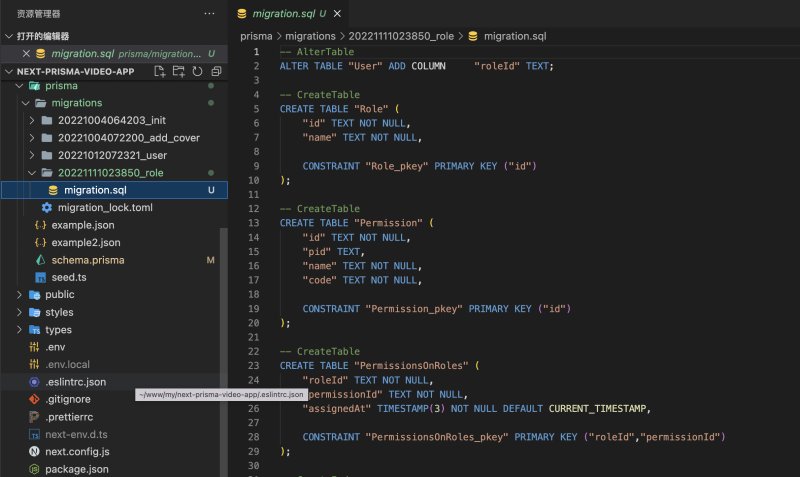Viewport: 800px width, 477px height.
Task: Open the explorer more actions ellipsis
Action: coord(209,14)
